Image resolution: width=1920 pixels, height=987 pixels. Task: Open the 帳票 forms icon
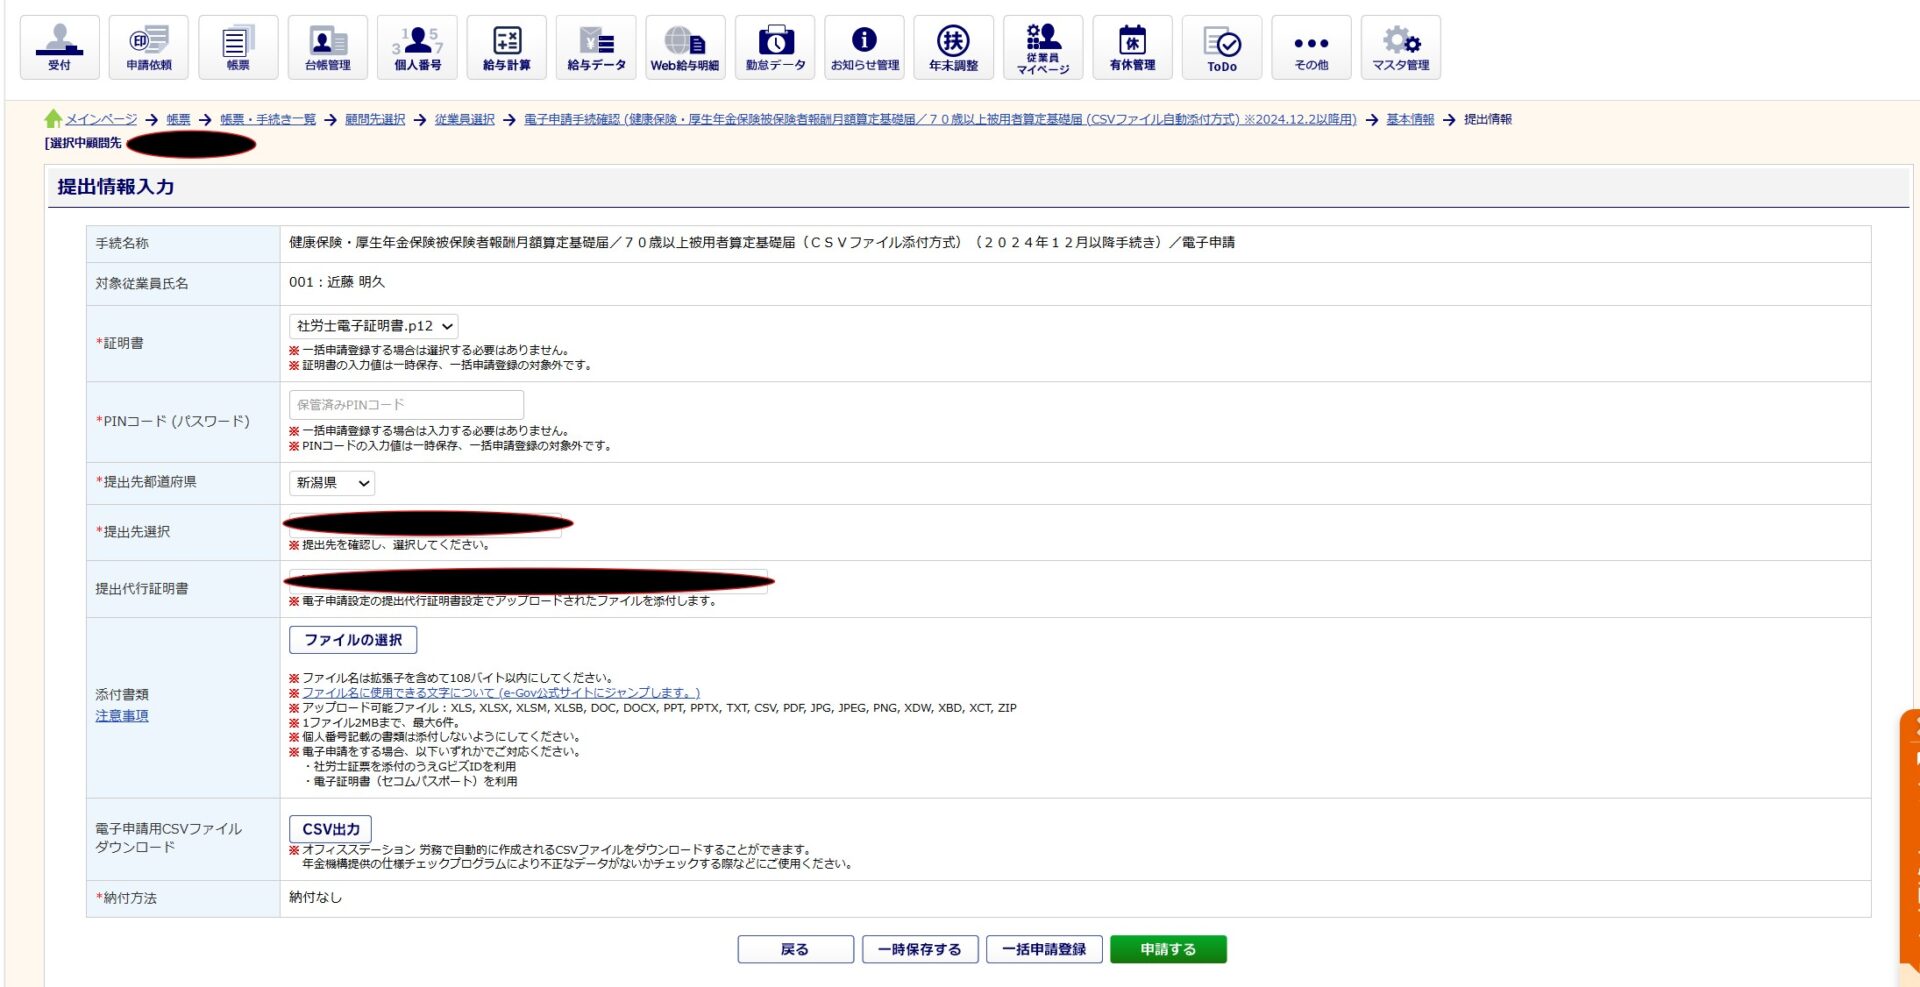tap(238, 47)
